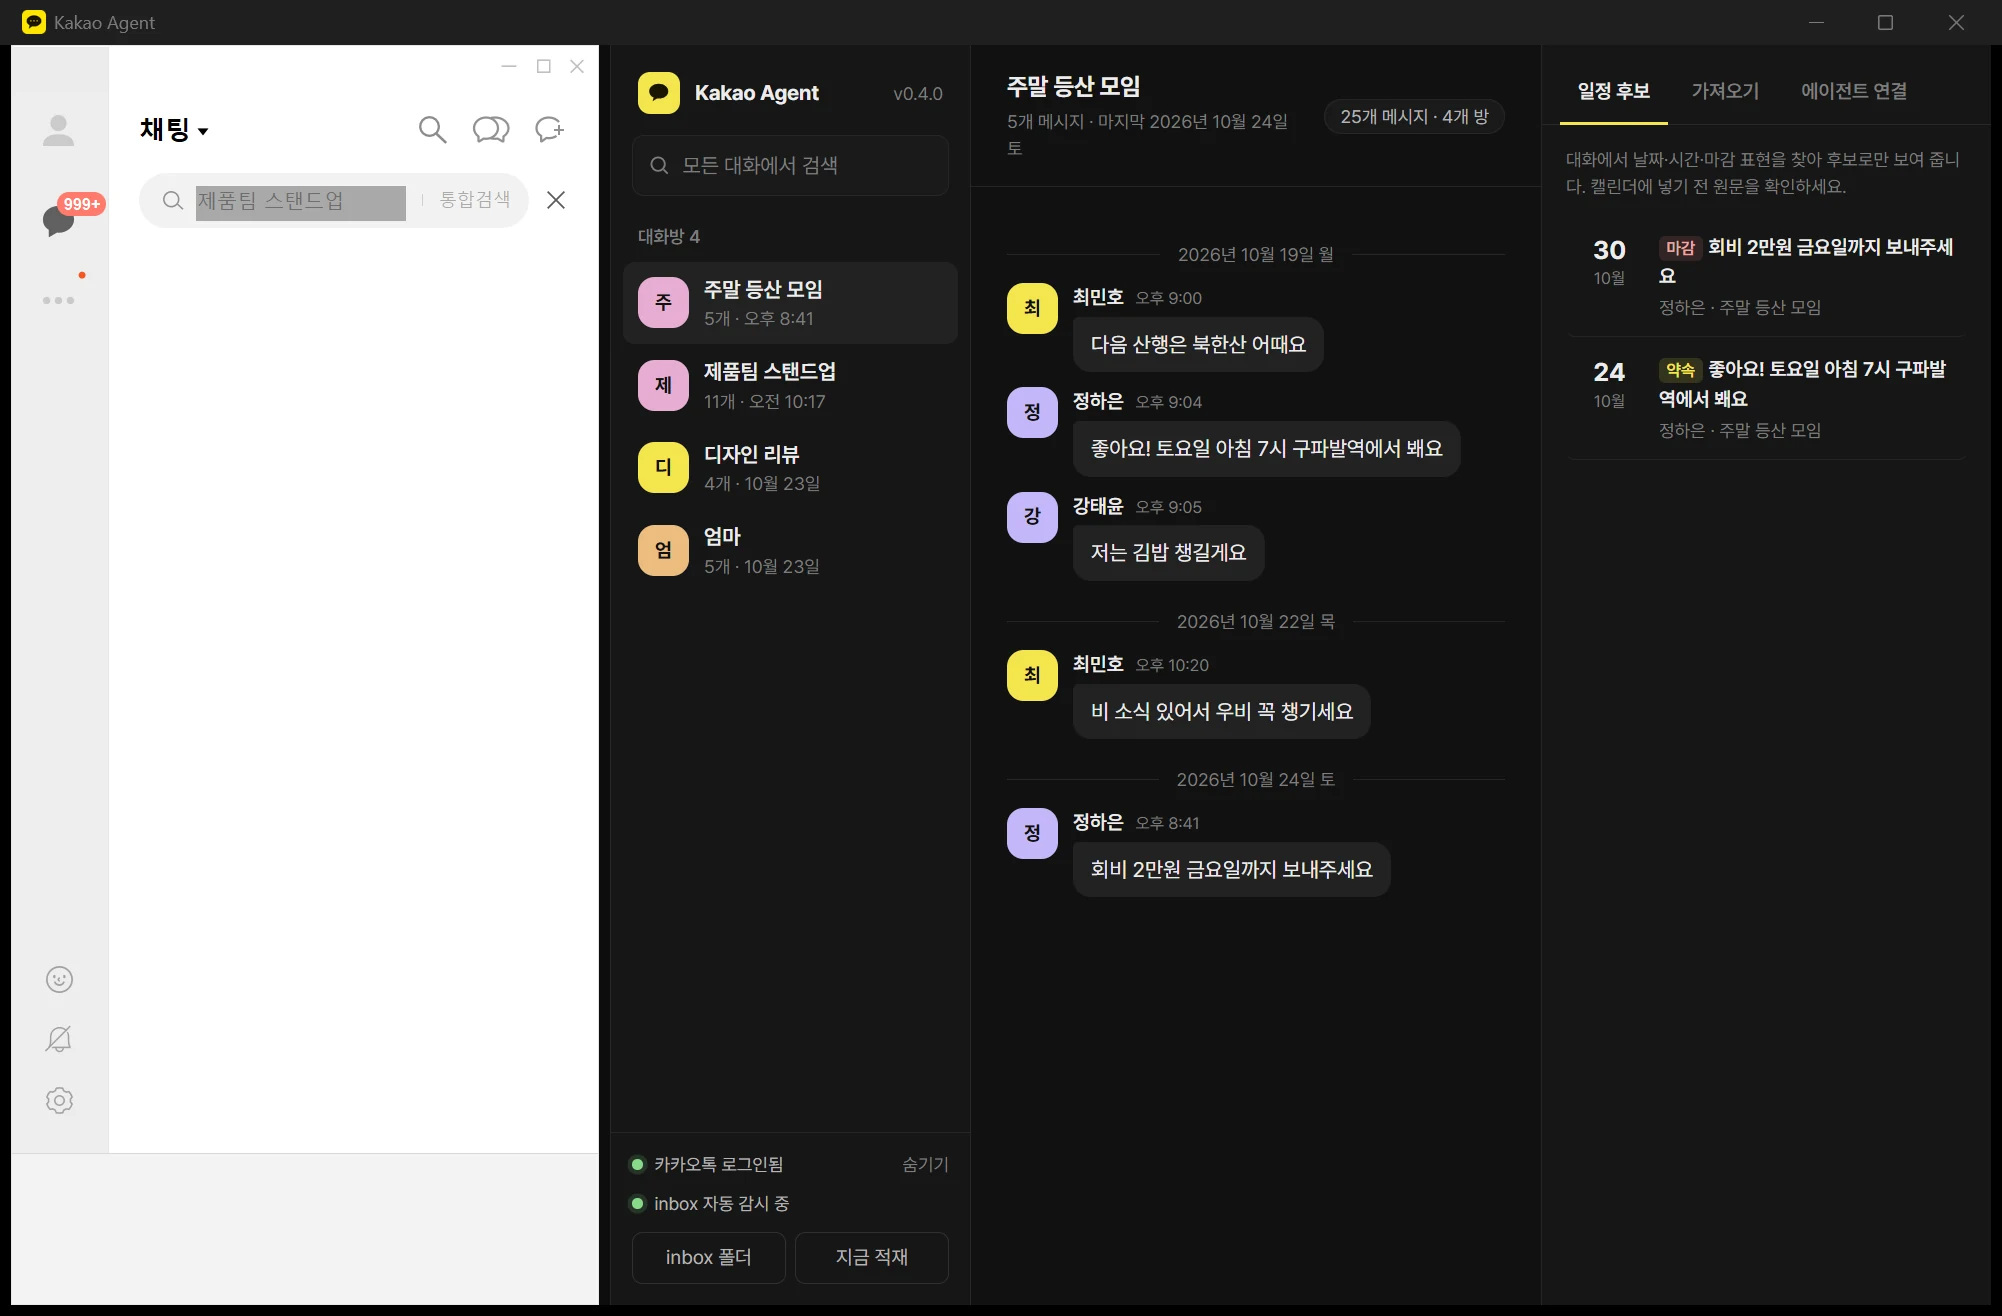The width and height of the screenshot is (2002, 1316).
Task: Click the 약속 tag on the 구파발역 candidate
Action: pos(1680,370)
